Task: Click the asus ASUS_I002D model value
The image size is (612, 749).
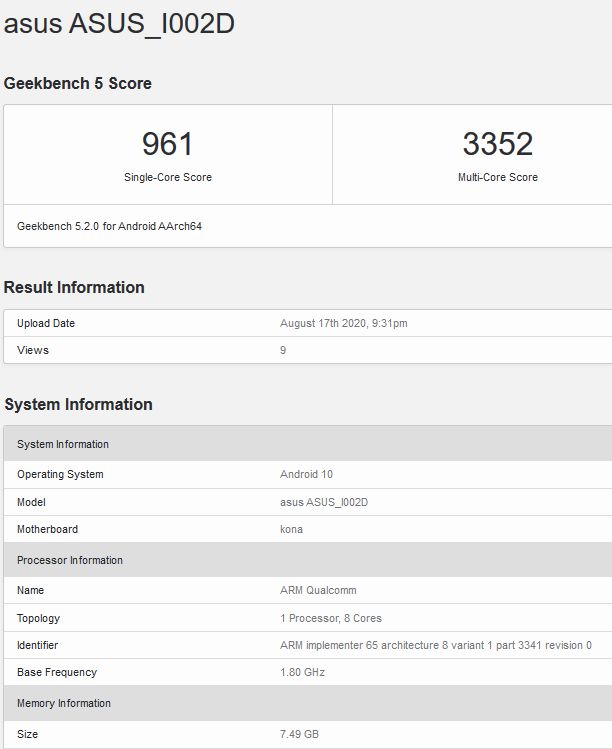Action: pyautogui.click(x=324, y=502)
